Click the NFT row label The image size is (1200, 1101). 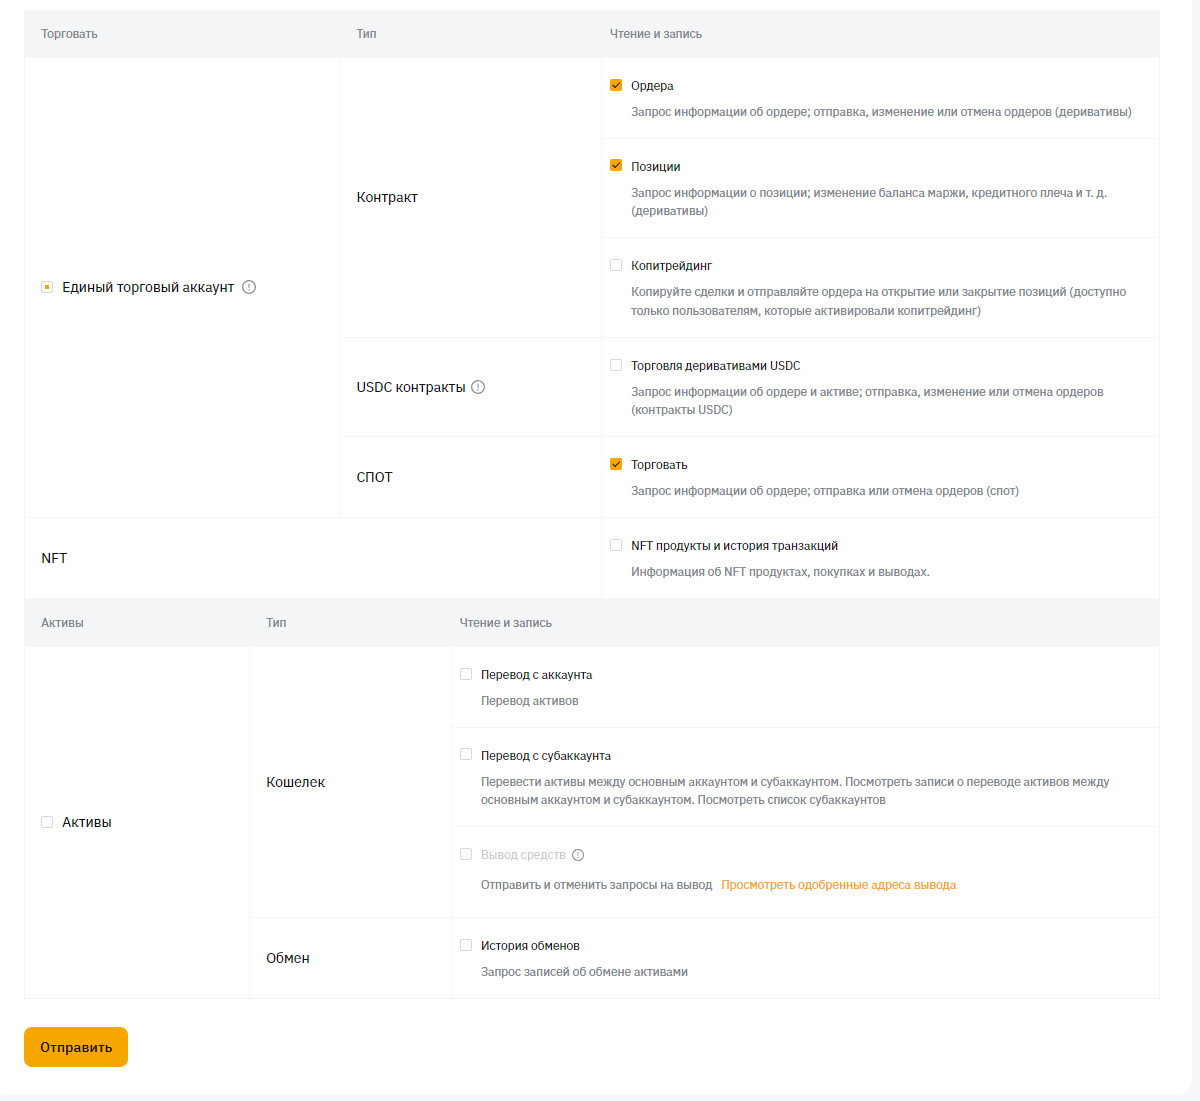[54, 558]
